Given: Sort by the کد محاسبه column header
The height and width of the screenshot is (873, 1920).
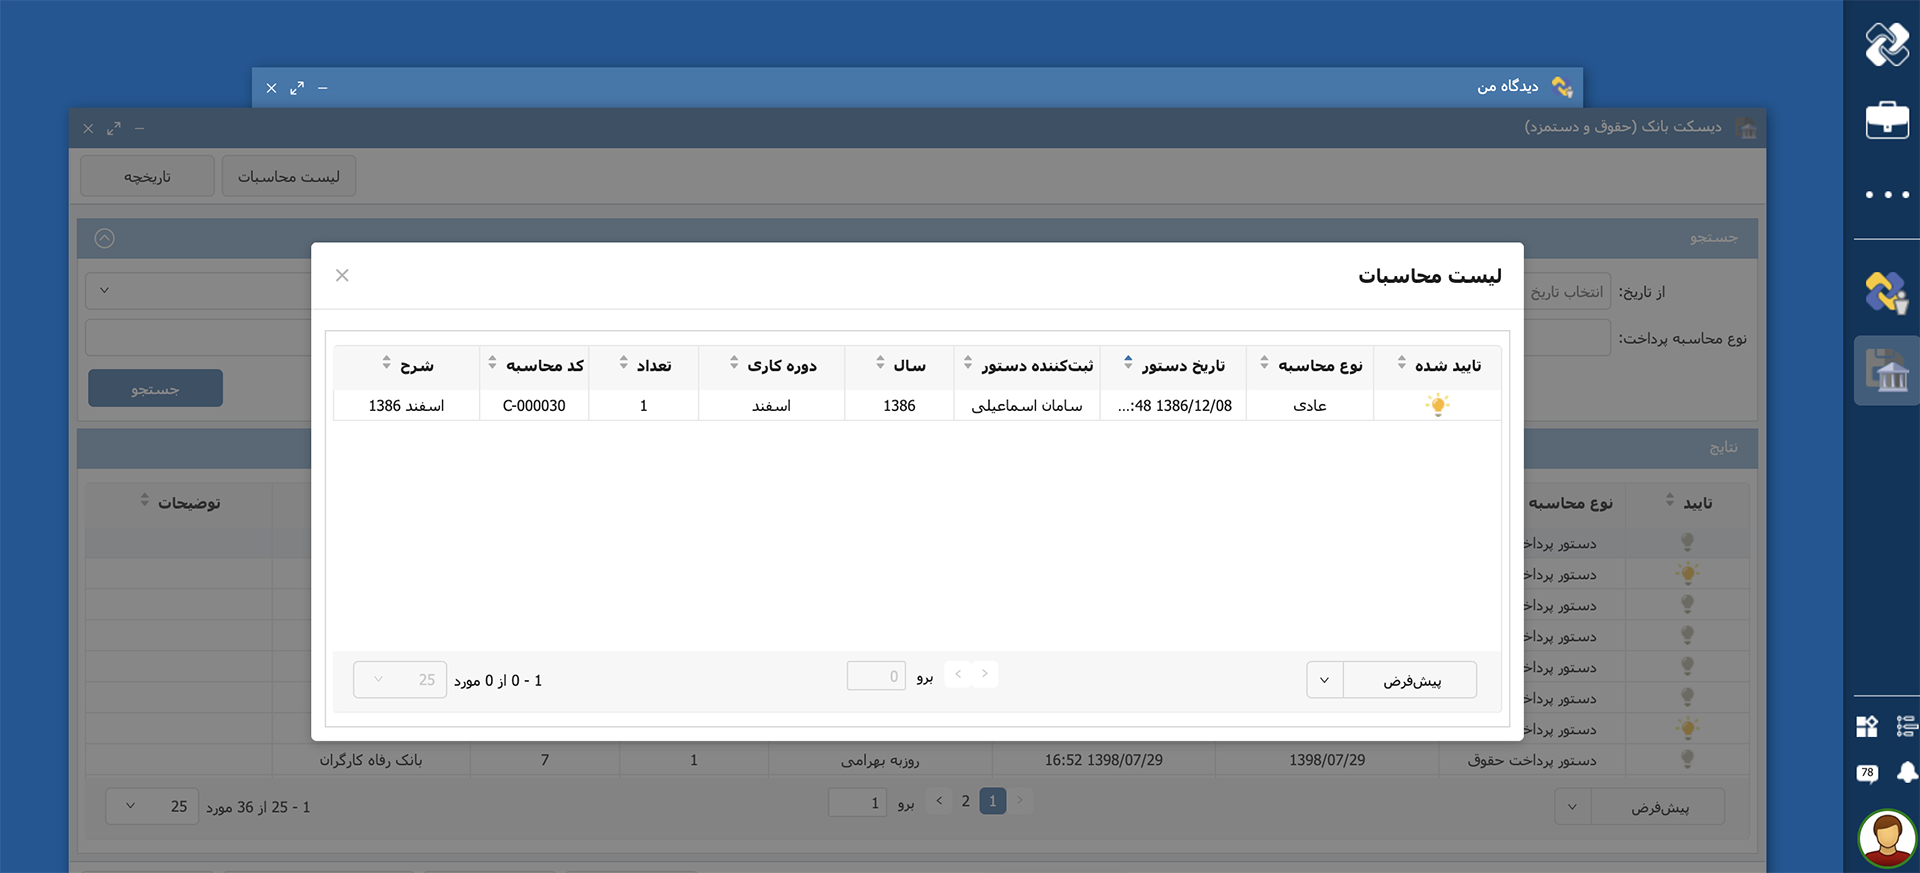Looking at the screenshot, I should click(x=543, y=366).
